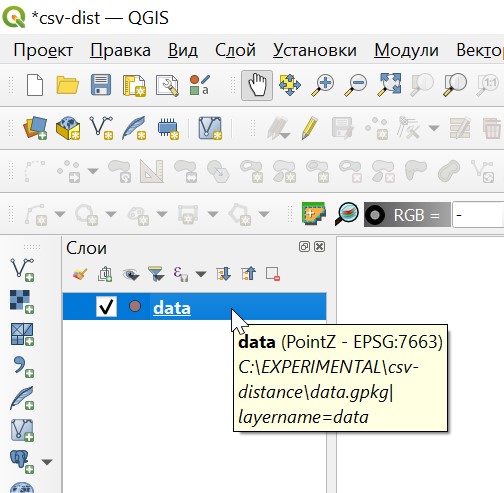The width and height of the screenshot is (504, 493).
Task: Create new Shapefile layer icon
Action: [101, 128]
